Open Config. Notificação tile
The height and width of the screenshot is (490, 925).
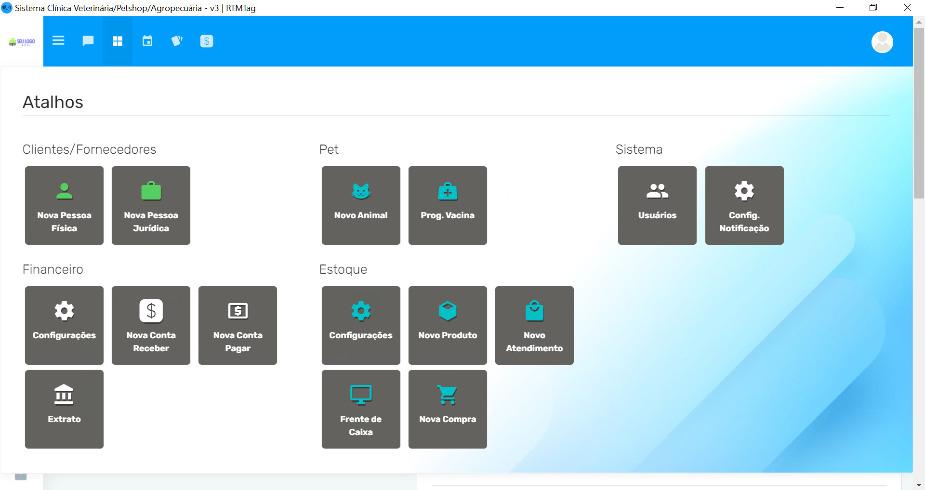coord(744,205)
